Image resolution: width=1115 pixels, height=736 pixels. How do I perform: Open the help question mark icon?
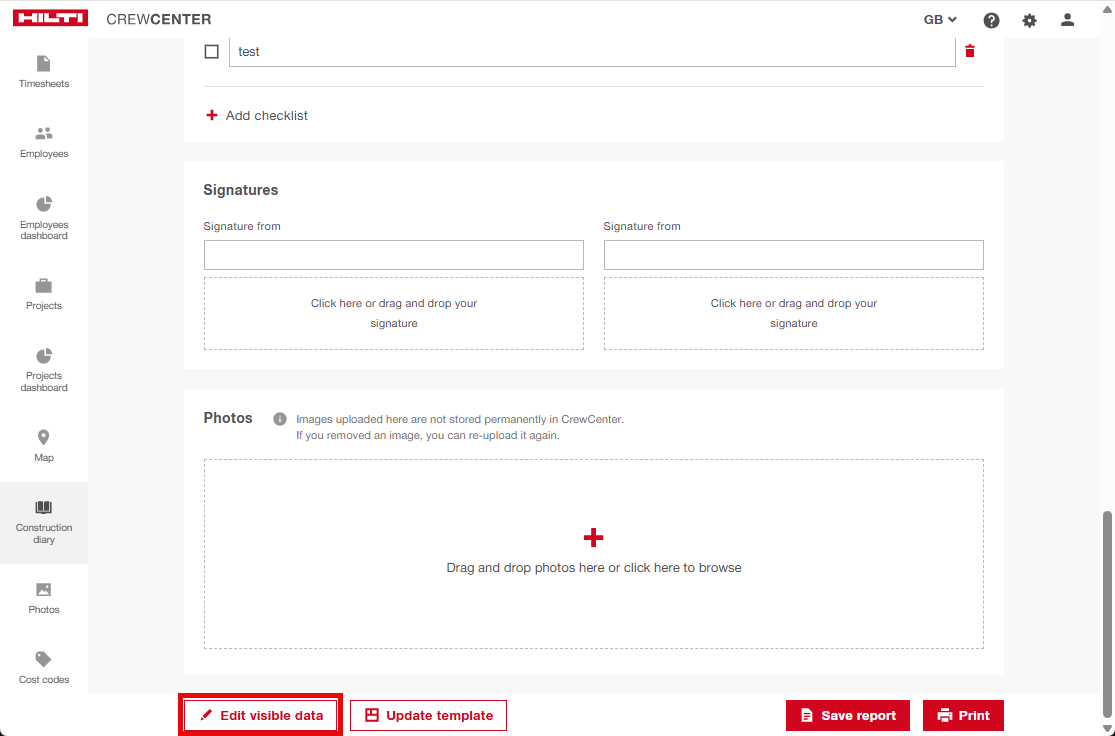991,20
